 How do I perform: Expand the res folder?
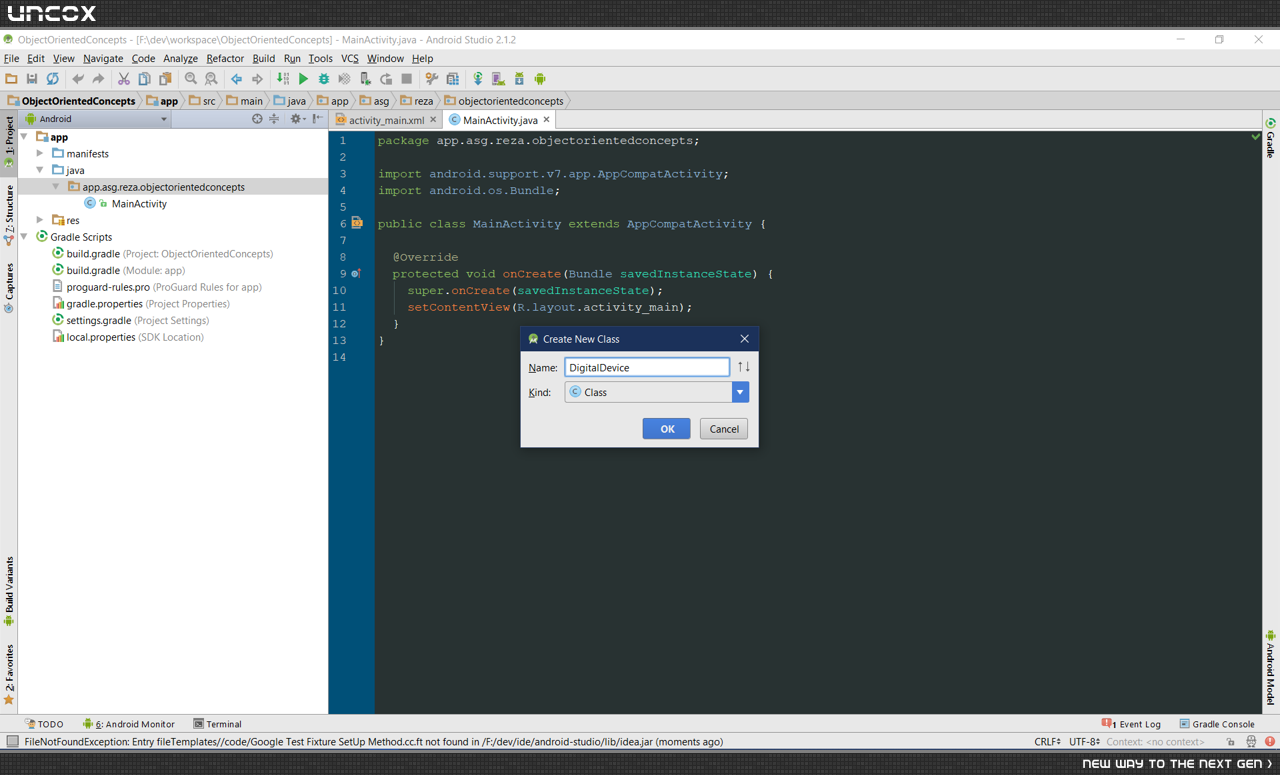tap(40, 220)
